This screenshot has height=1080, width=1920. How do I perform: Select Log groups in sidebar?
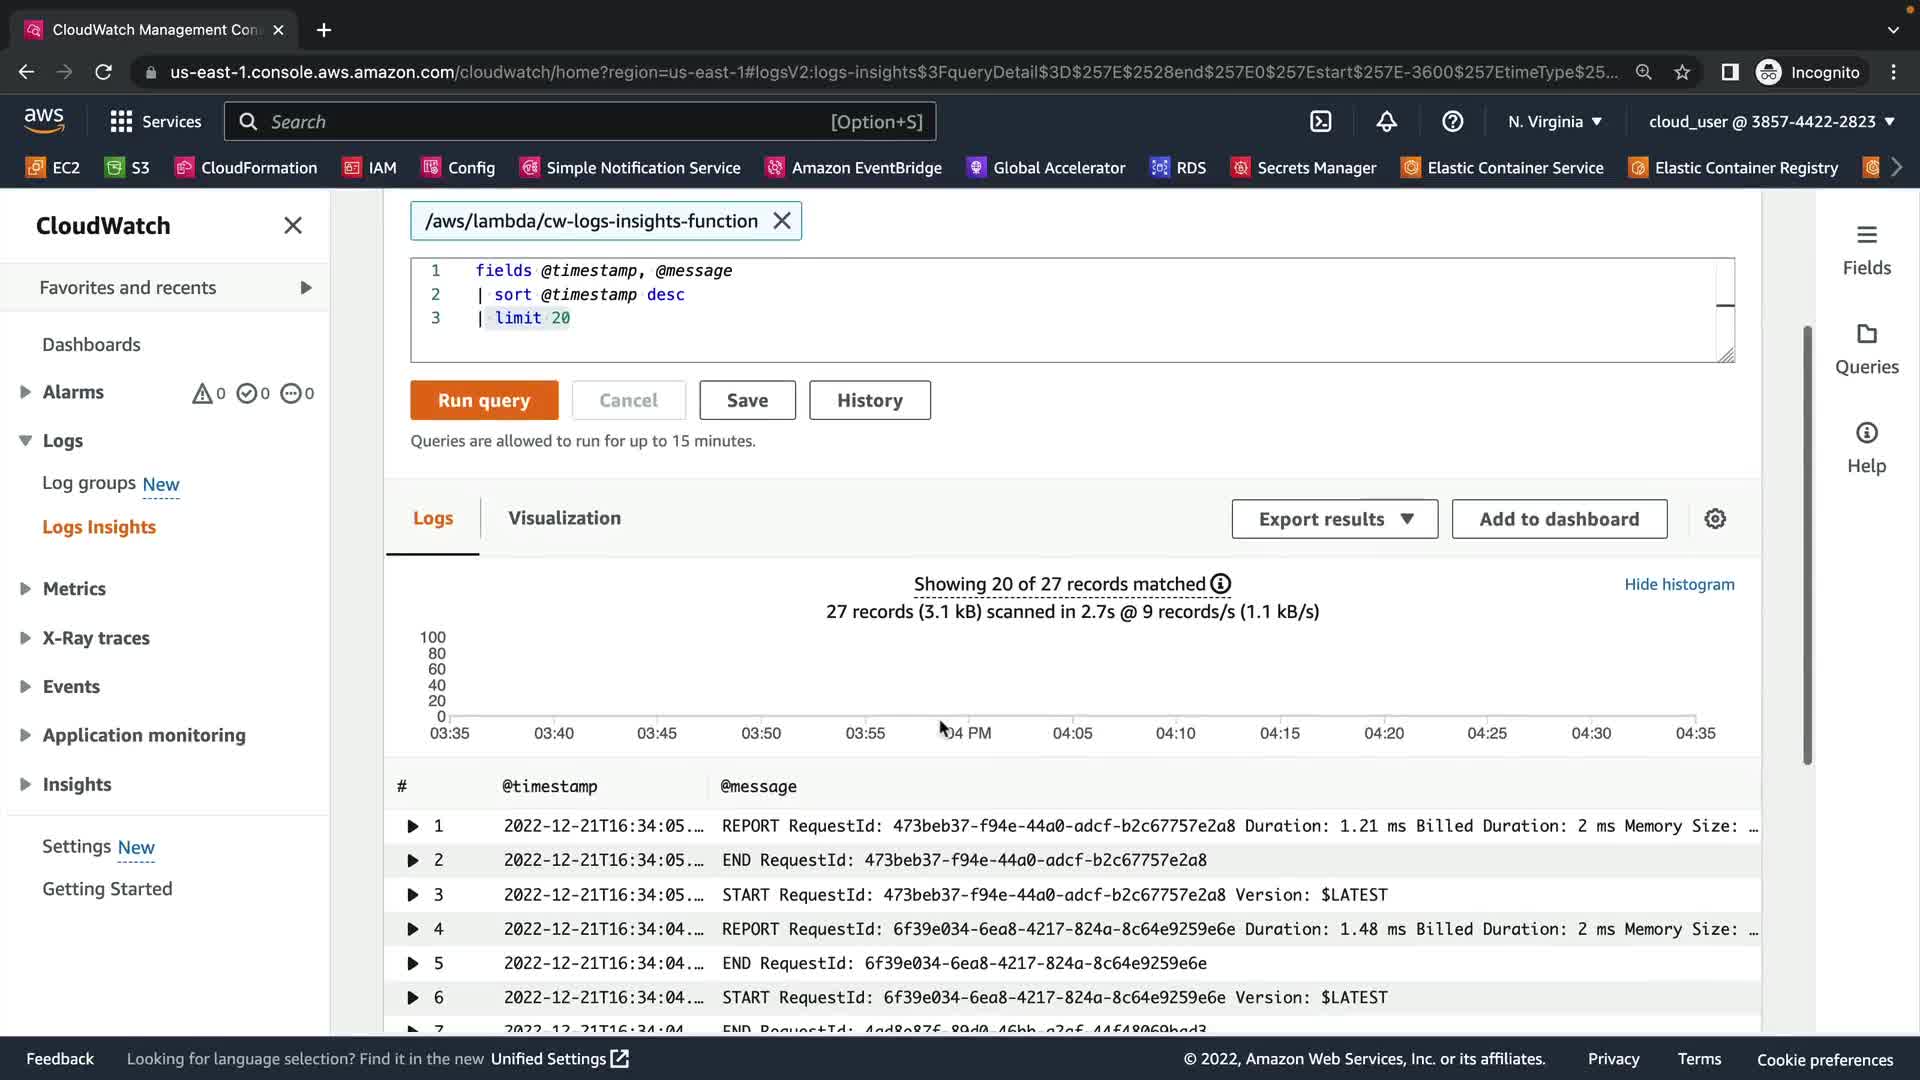point(89,483)
